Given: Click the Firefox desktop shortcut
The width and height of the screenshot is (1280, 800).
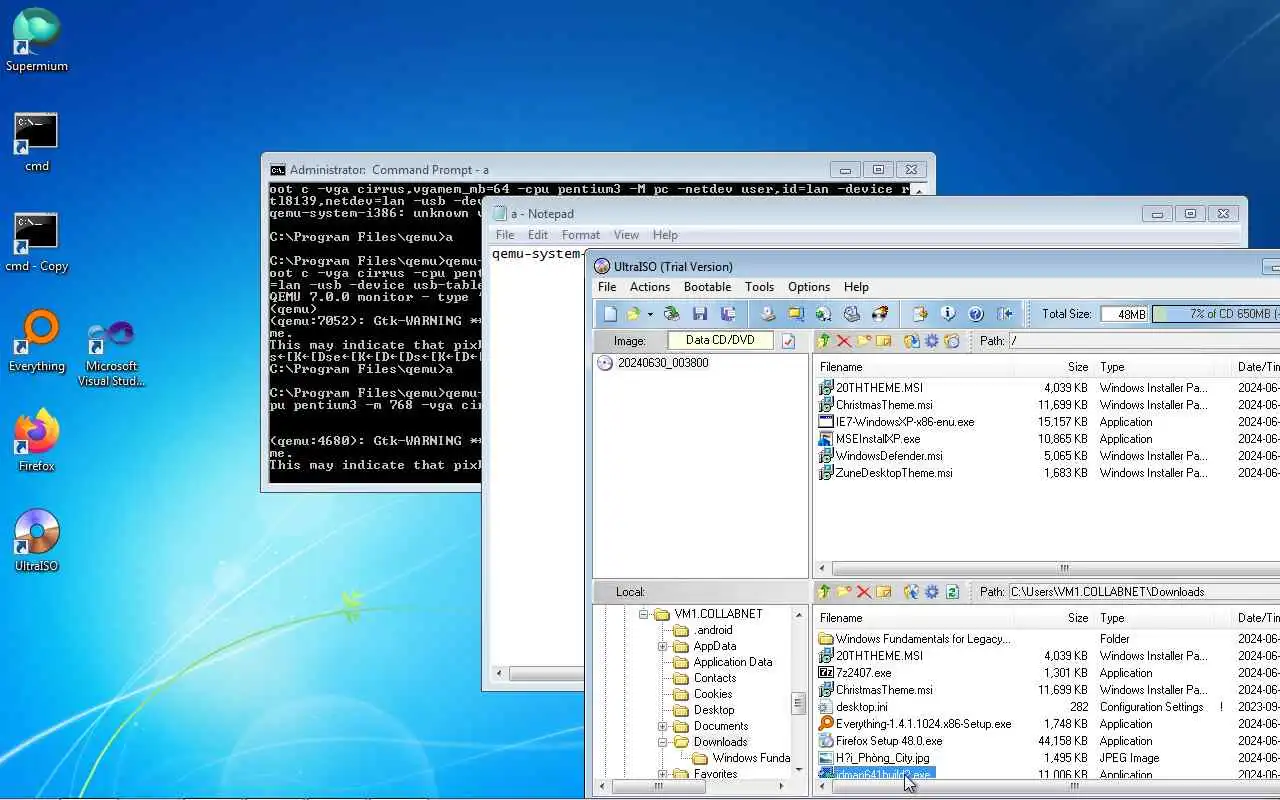Looking at the screenshot, I should (x=37, y=440).
